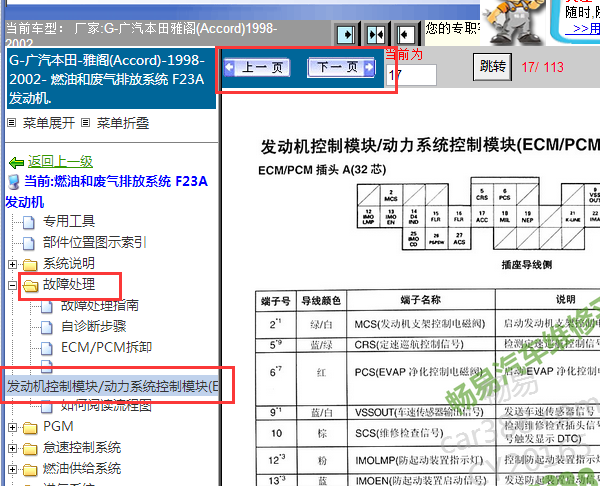Screen dimensions: 600x486
Task: Click the 自诊断步骤 document icon
Action: (47, 327)
